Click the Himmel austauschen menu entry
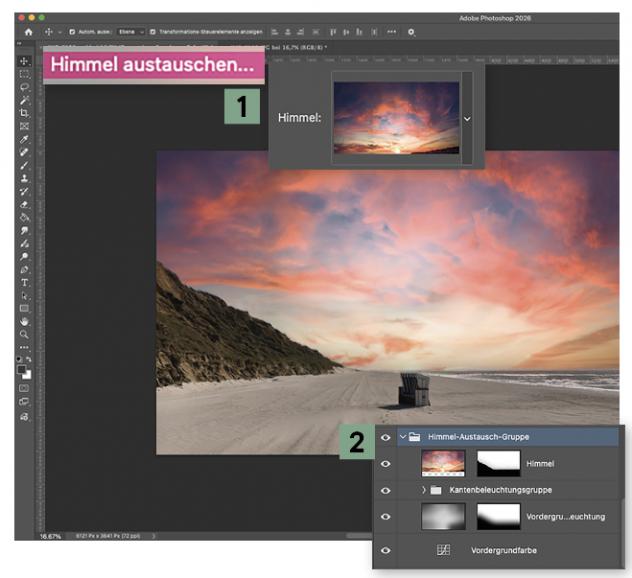 coord(152,66)
